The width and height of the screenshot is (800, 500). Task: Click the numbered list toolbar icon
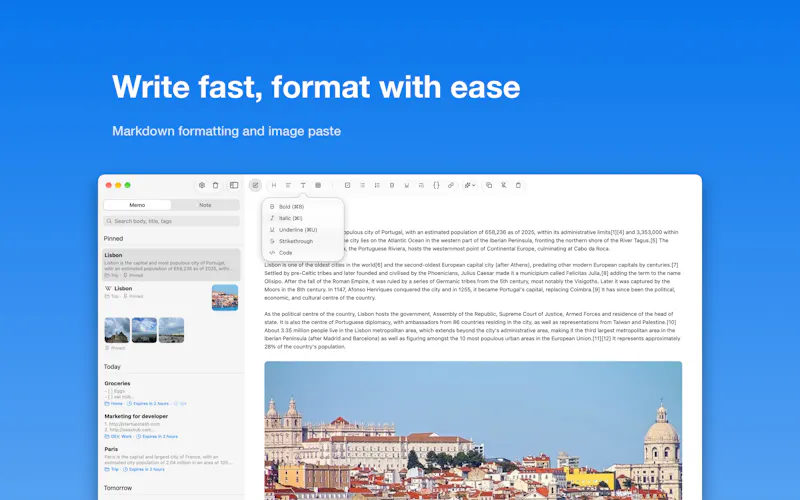377,185
